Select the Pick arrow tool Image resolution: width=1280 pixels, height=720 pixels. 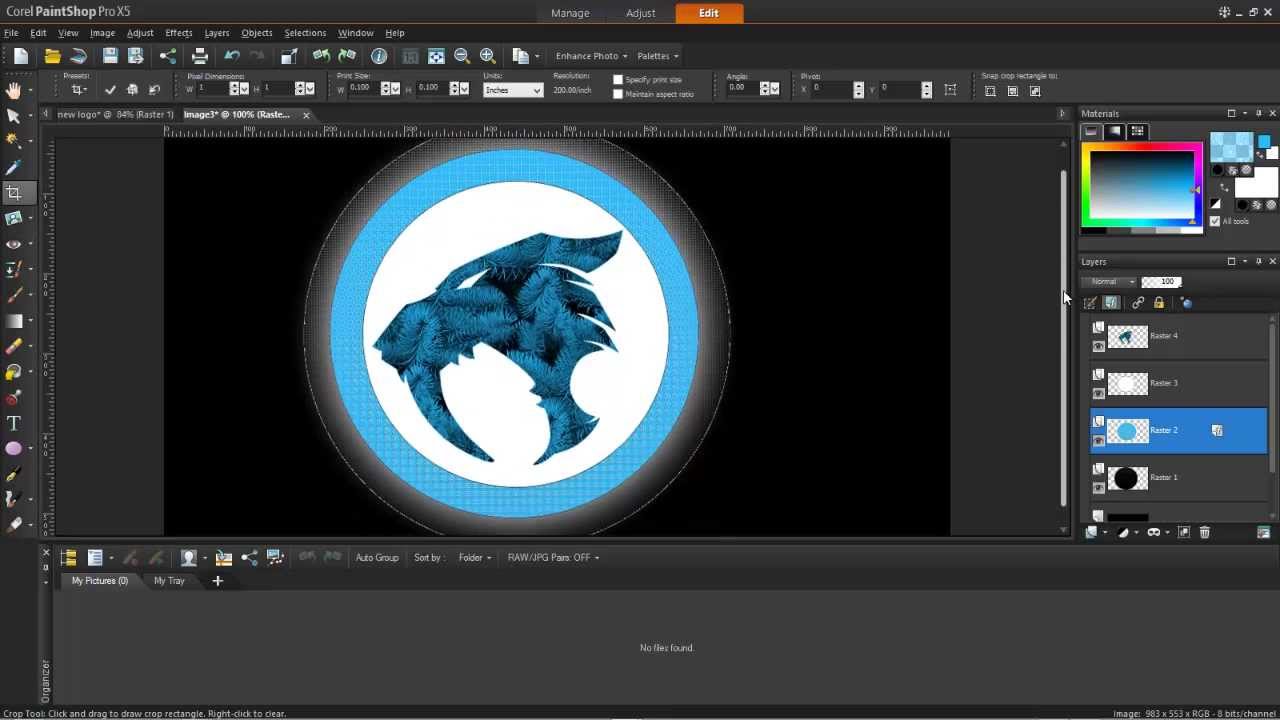[x=14, y=117]
